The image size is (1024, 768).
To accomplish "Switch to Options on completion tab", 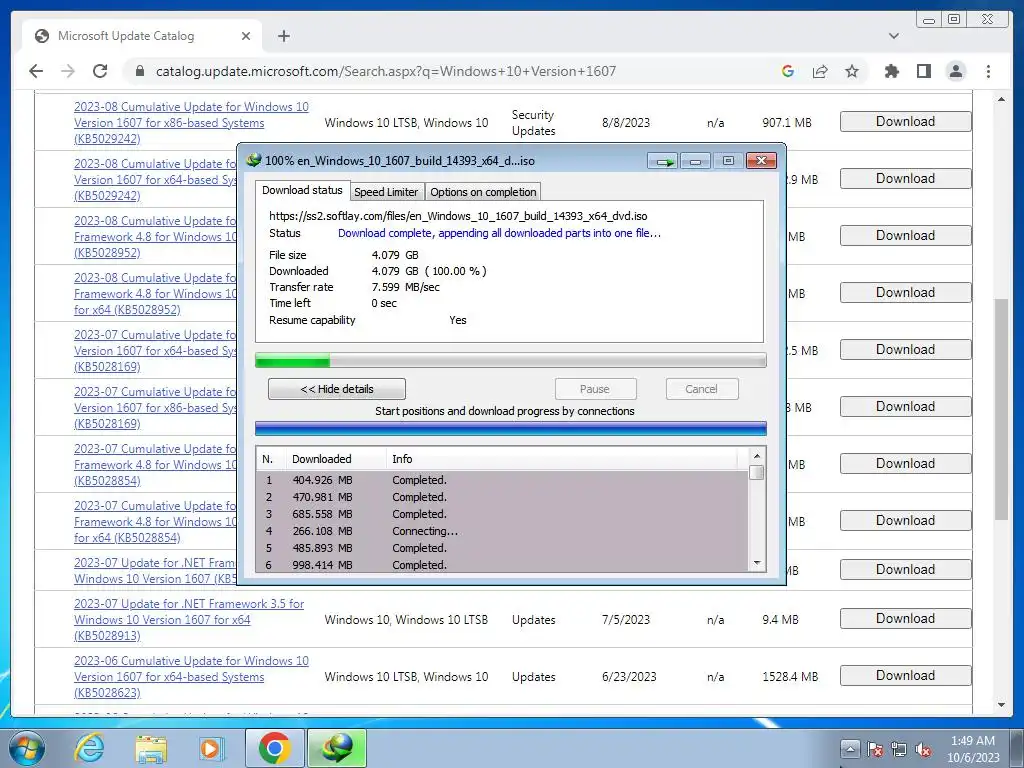I will click(x=483, y=192).
